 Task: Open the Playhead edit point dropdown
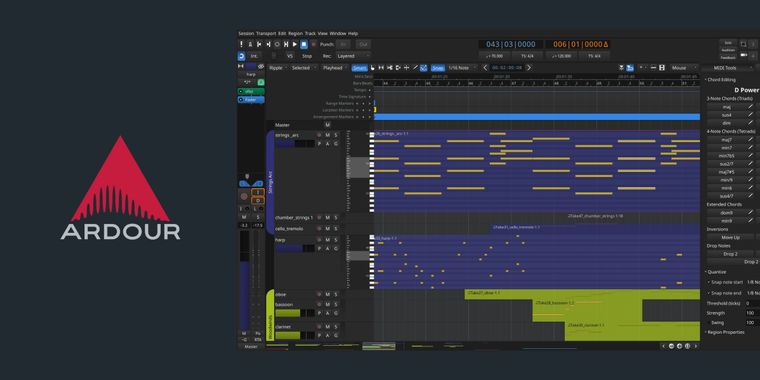(x=334, y=68)
